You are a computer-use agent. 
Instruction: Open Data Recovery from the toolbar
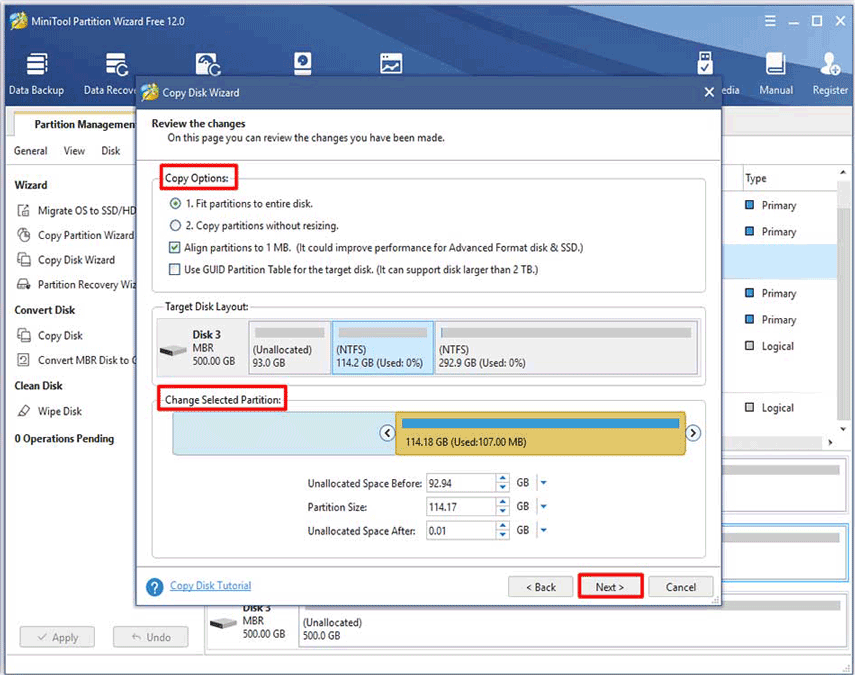112,74
